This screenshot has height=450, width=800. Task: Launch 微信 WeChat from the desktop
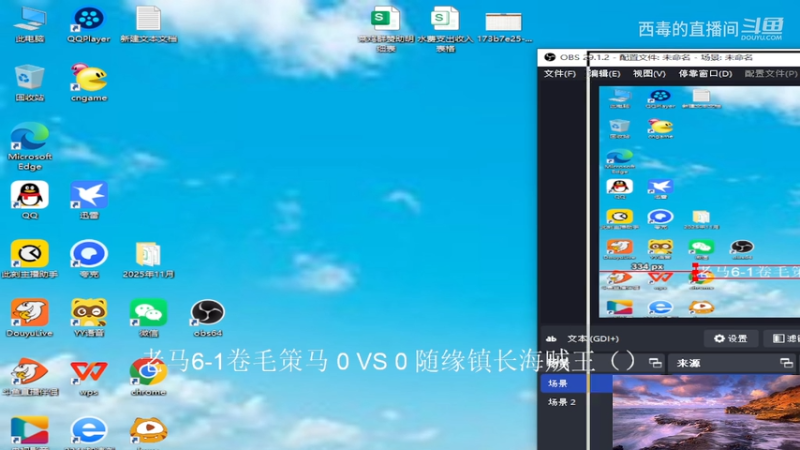[x=148, y=318]
